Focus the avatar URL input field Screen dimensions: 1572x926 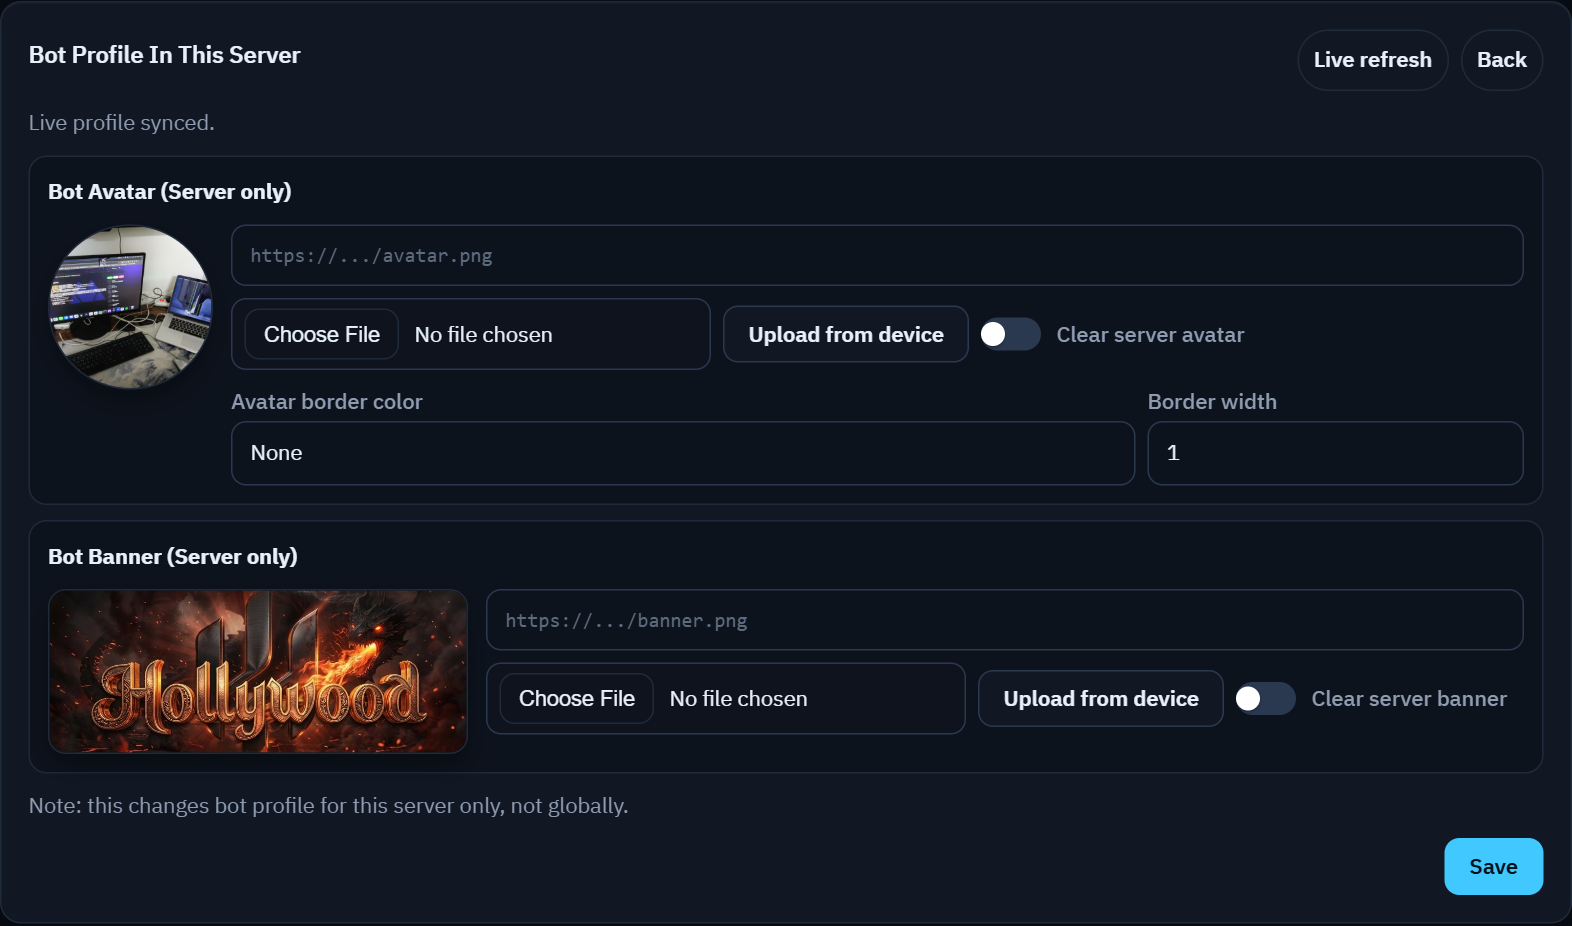[x=877, y=255]
